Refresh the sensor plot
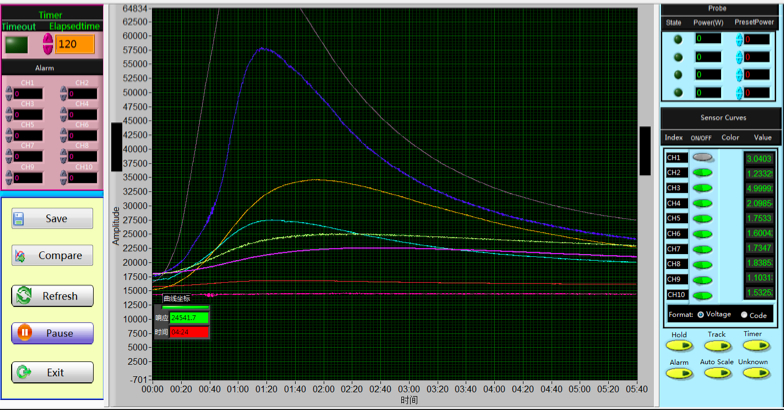 point(52,296)
